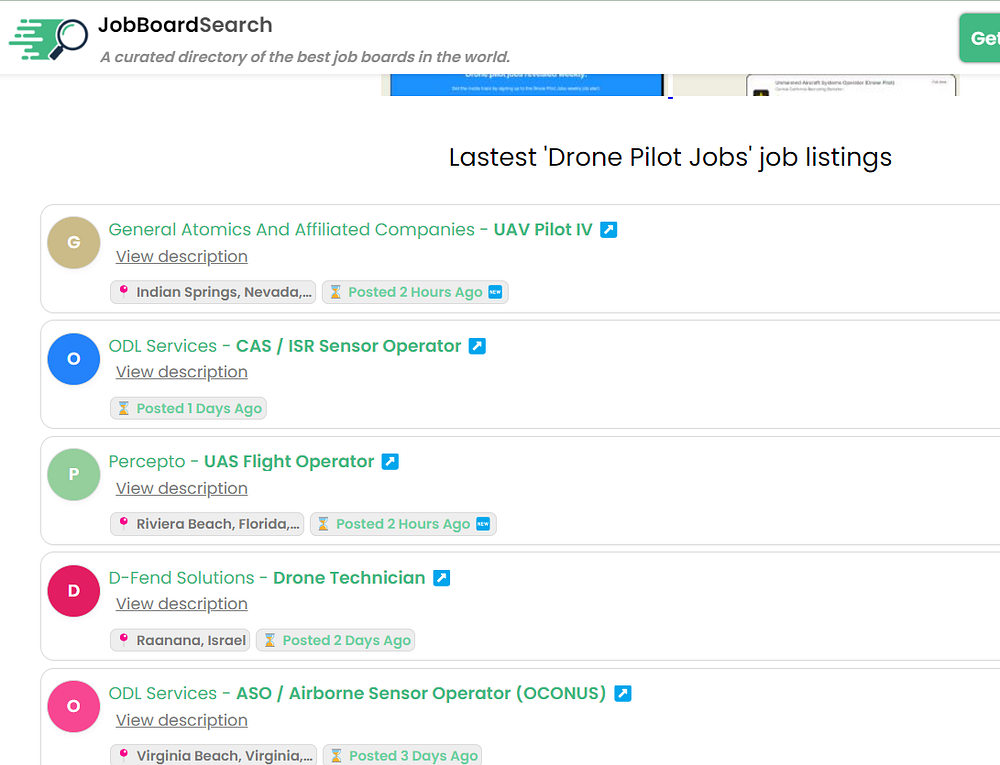
Task: Click the green Get button at top right
Action: point(980,38)
